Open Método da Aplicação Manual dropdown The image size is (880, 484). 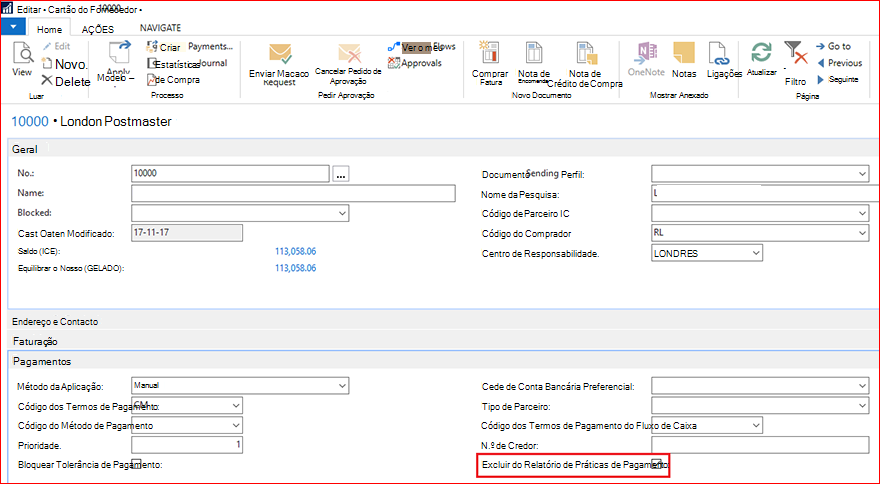(x=342, y=386)
